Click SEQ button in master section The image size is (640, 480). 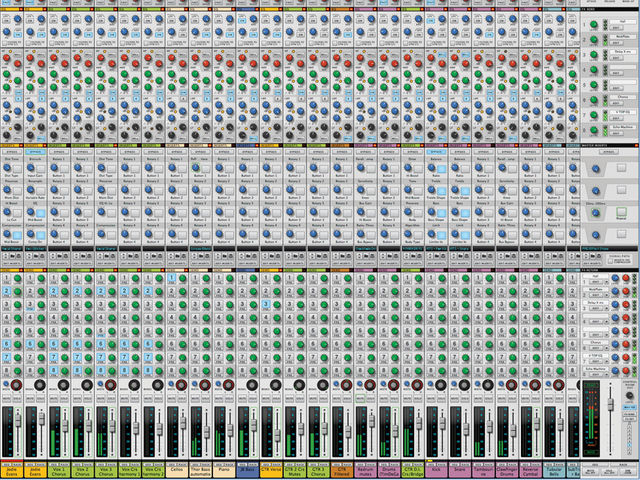[595, 465]
